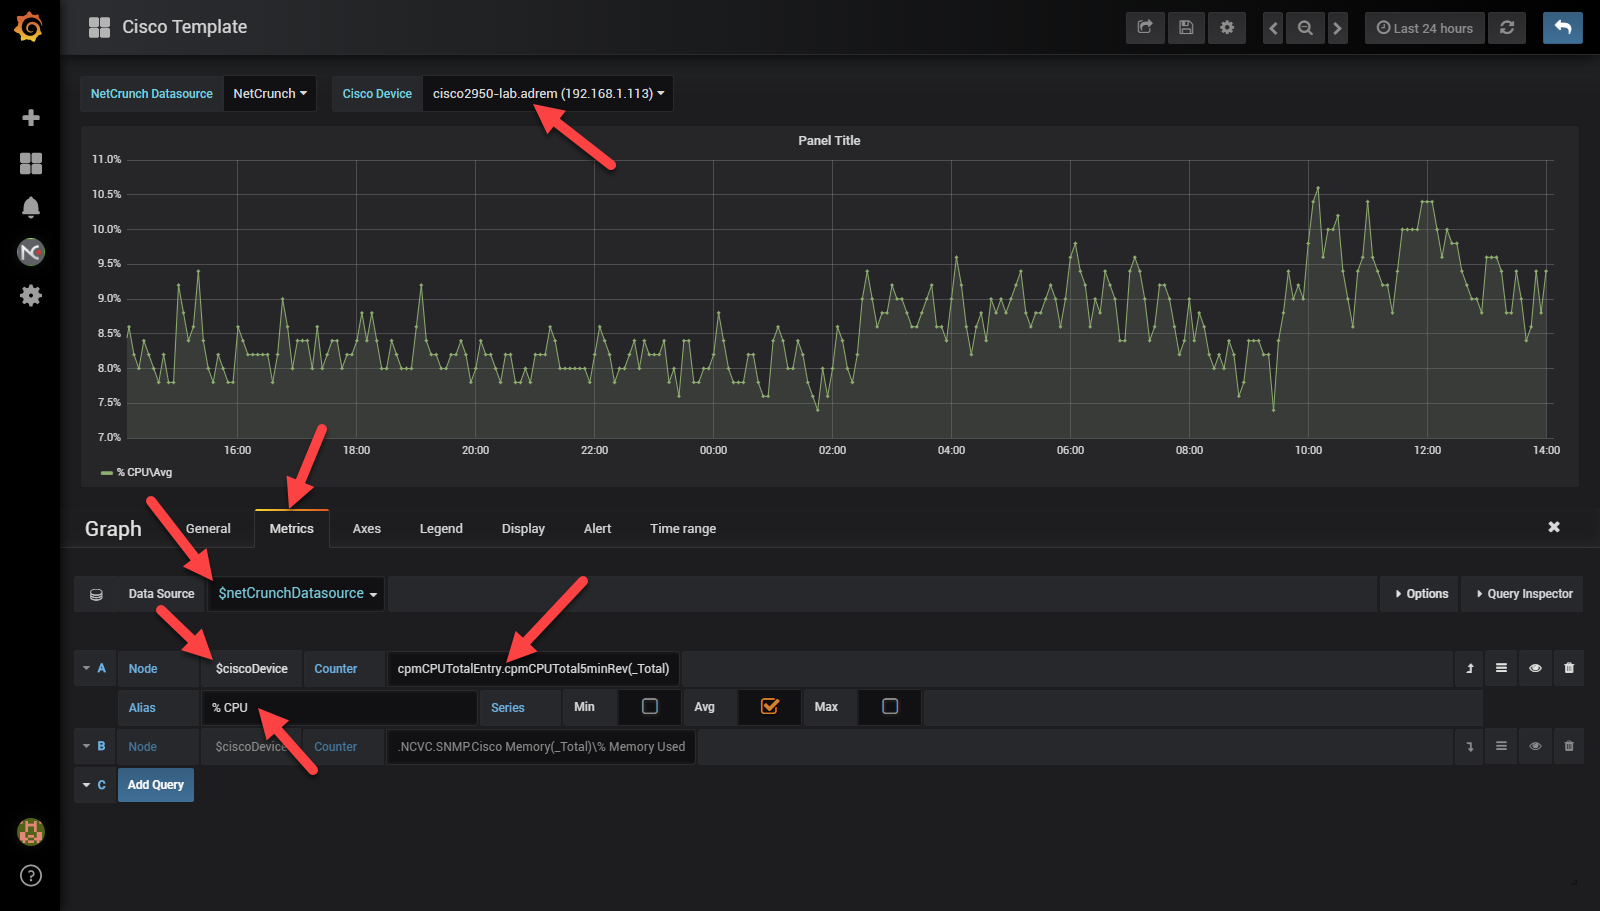Move query B up
This screenshot has height=911, width=1600.
(x=1470, y=746)
